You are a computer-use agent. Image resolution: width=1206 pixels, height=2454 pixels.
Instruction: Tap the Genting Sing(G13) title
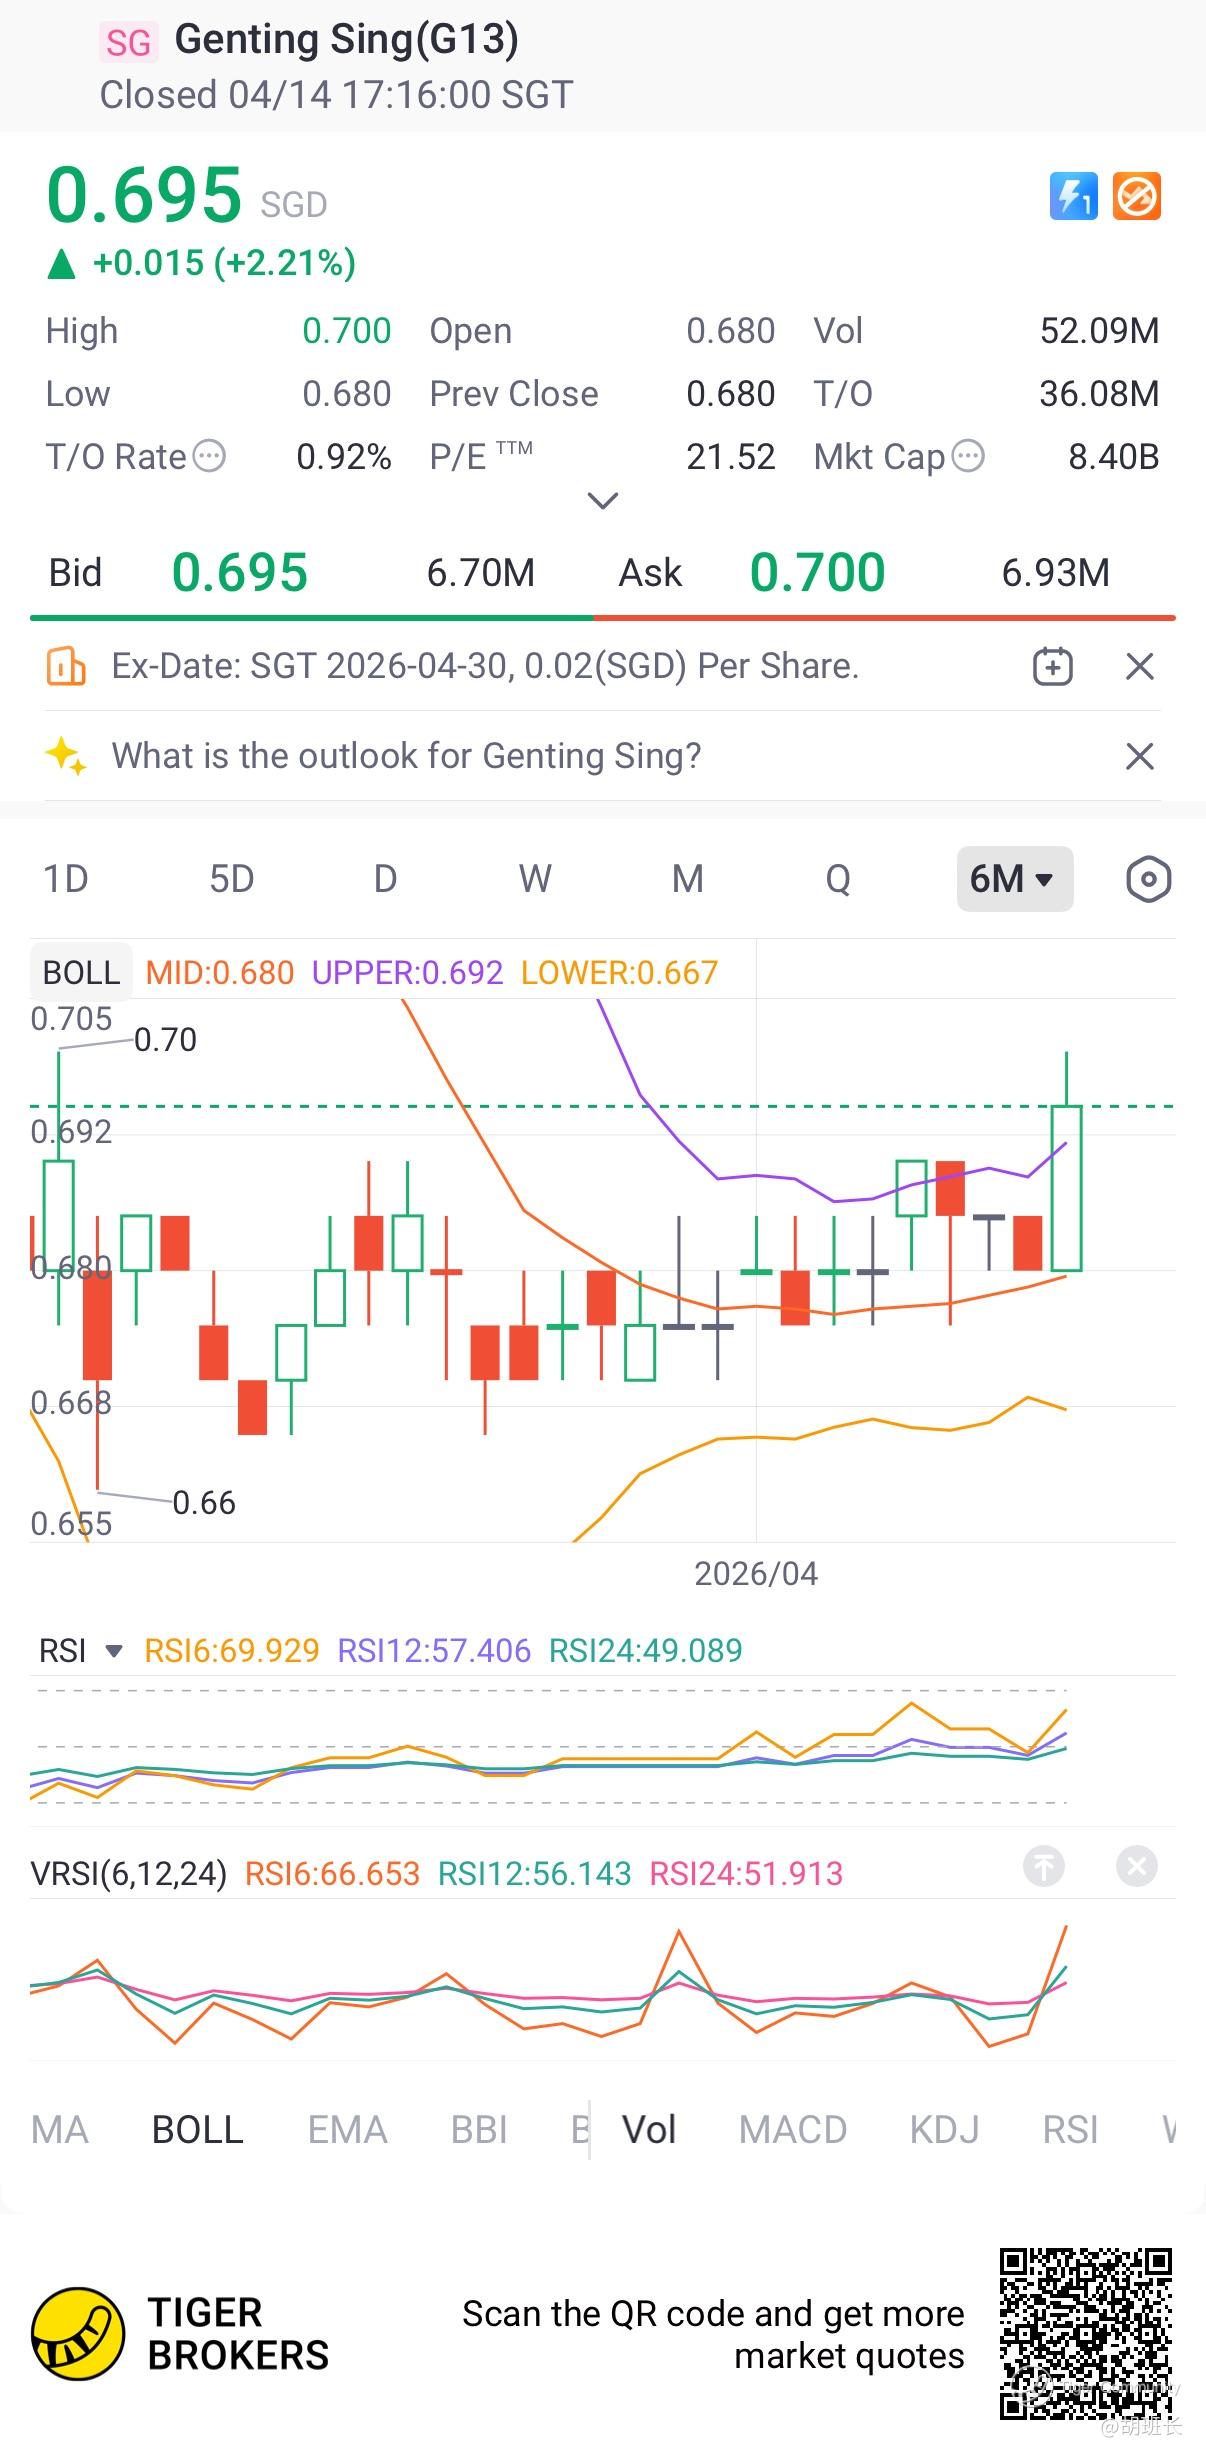pos(346,40)
